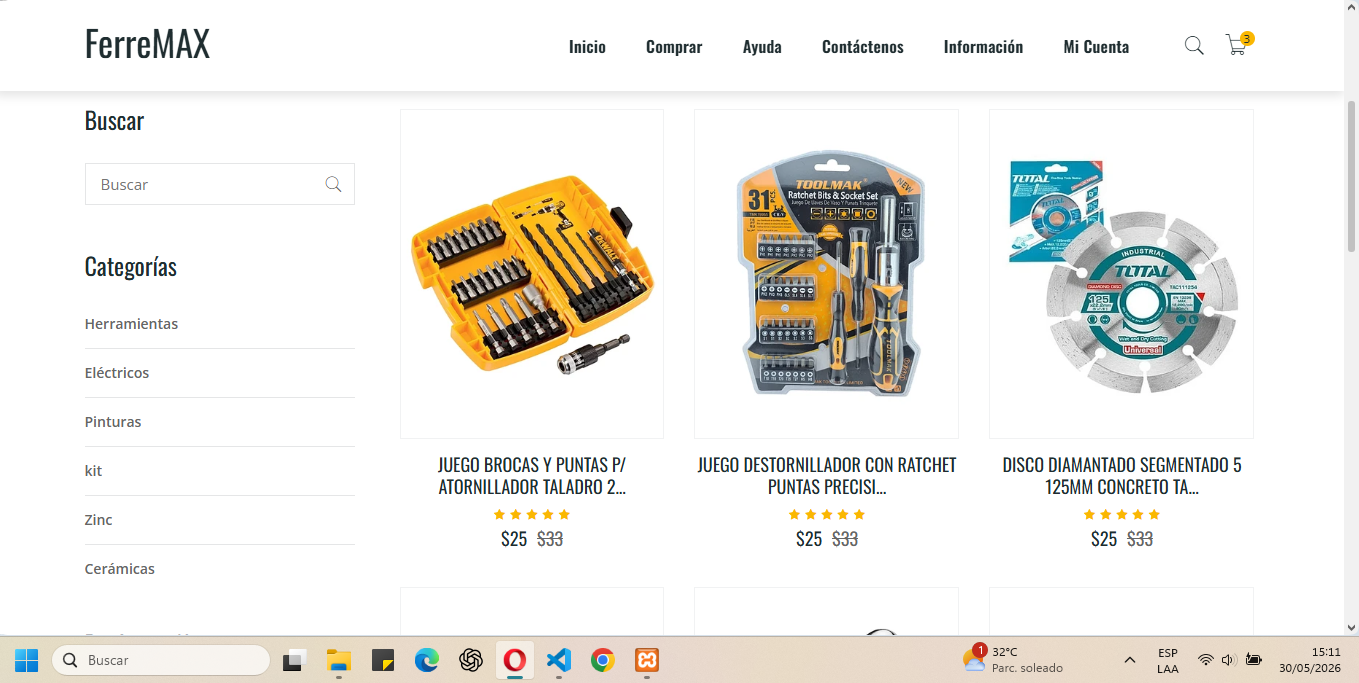
Task: Open JUEGO BROCAS Y PUNTAS product title
Action: pos(532,476)
